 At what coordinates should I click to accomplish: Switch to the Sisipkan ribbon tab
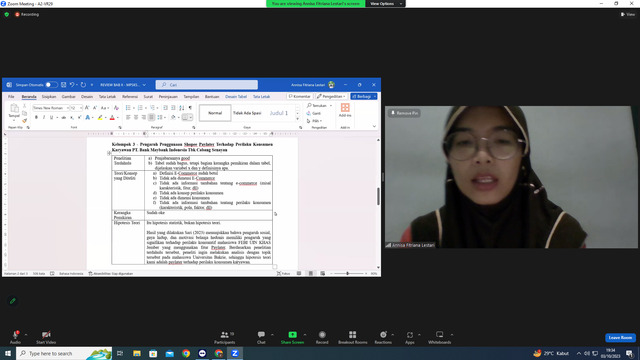pyautogui.click(x=49, y=97)
